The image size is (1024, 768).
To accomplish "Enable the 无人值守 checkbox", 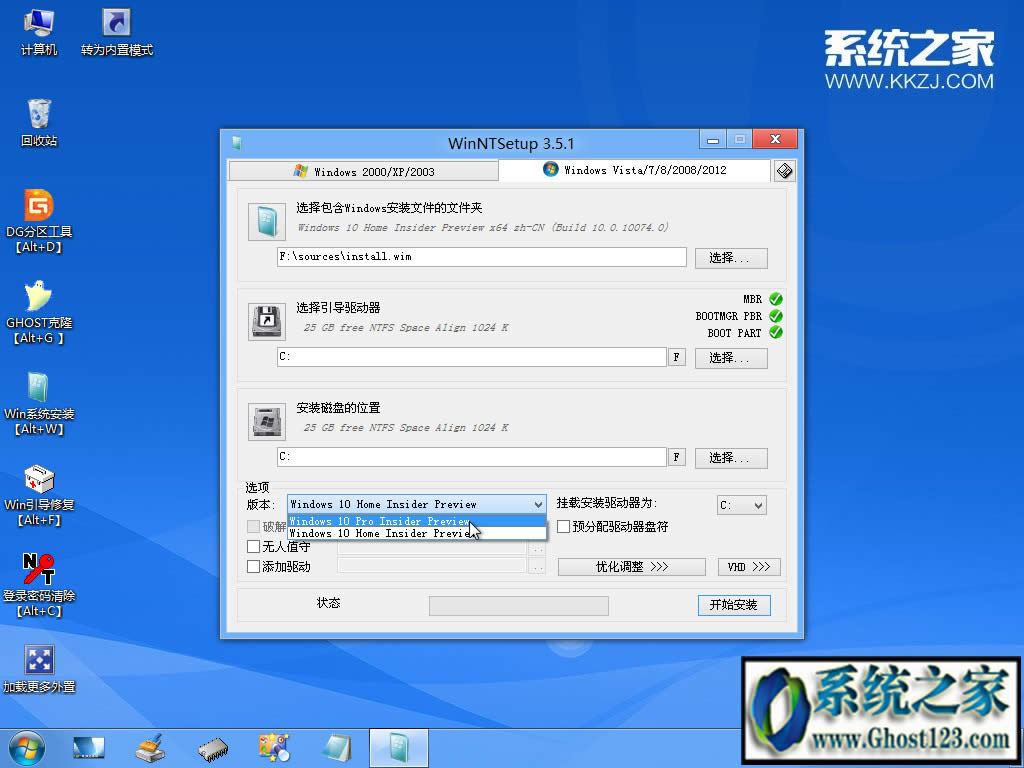I will click(x=253, y=546).
